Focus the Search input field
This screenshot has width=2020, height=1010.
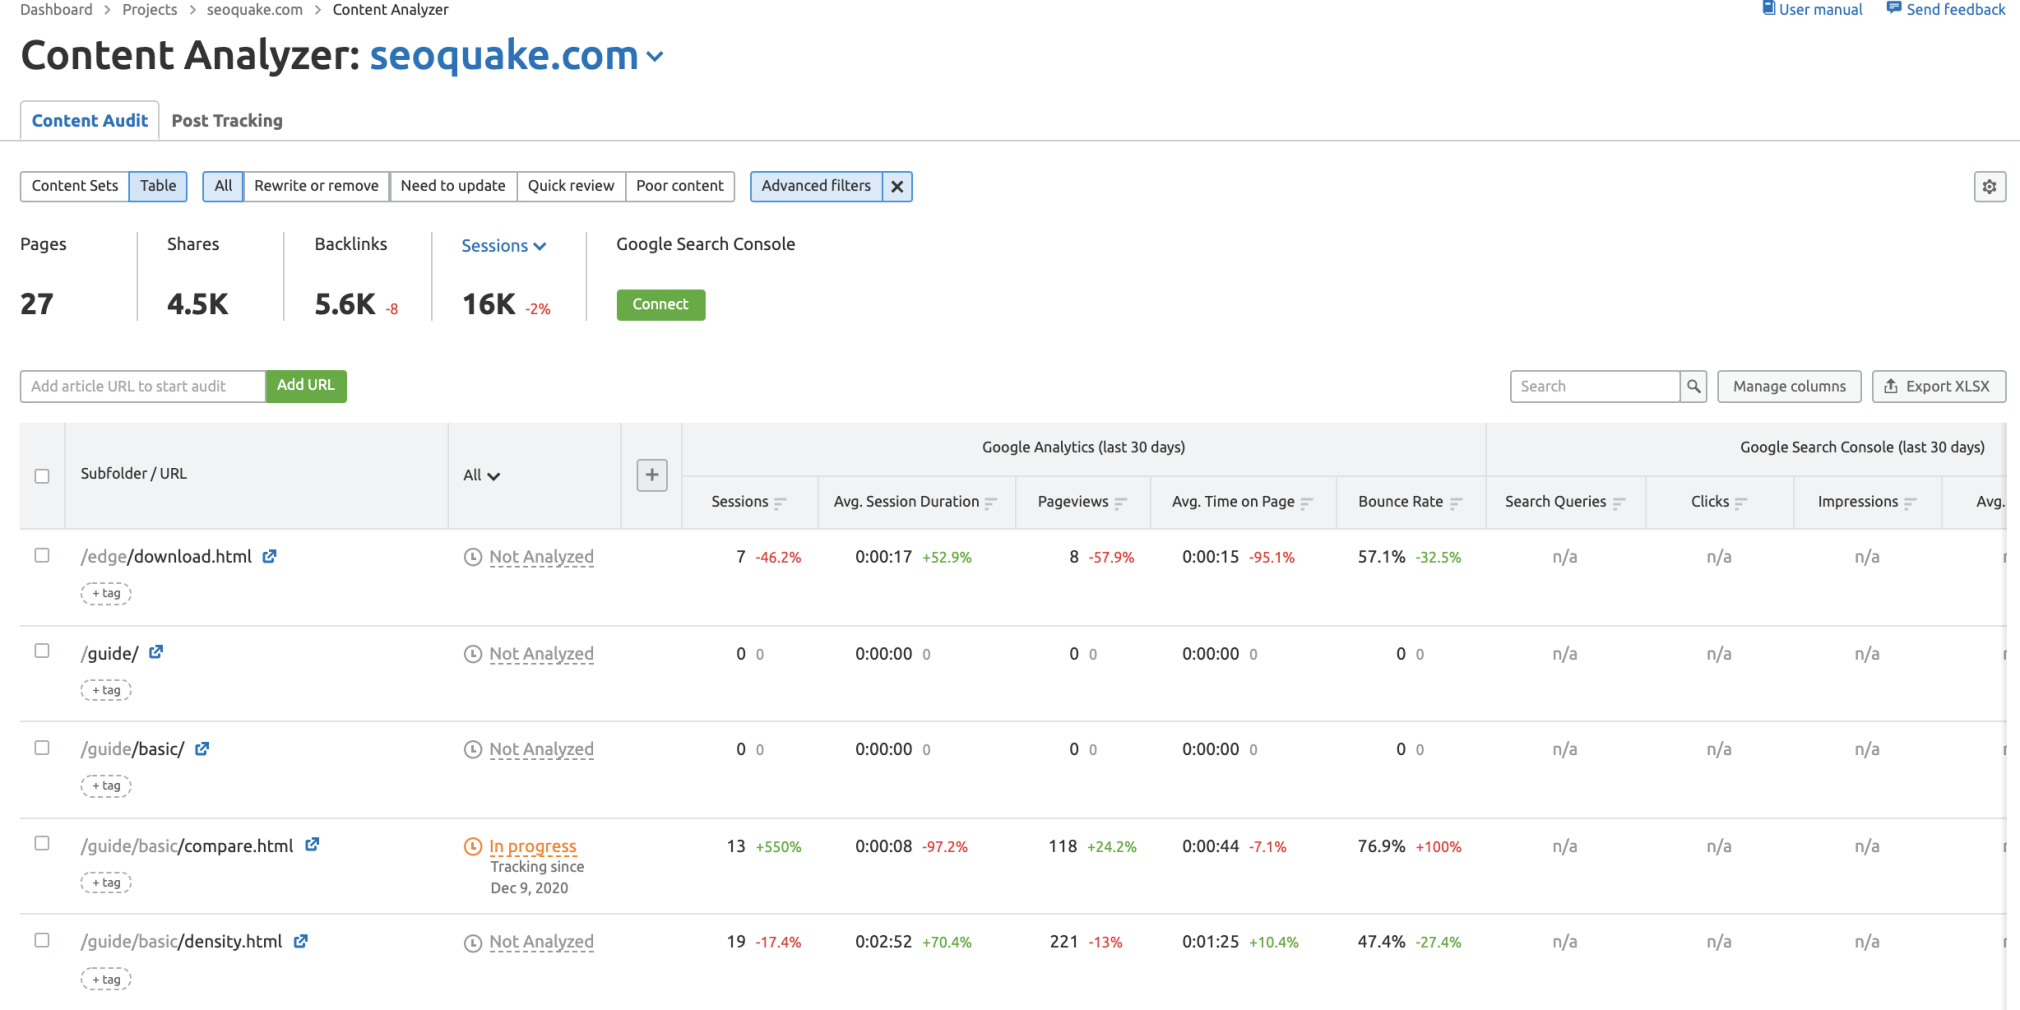pyautogui.click(x=1595, y=386)
